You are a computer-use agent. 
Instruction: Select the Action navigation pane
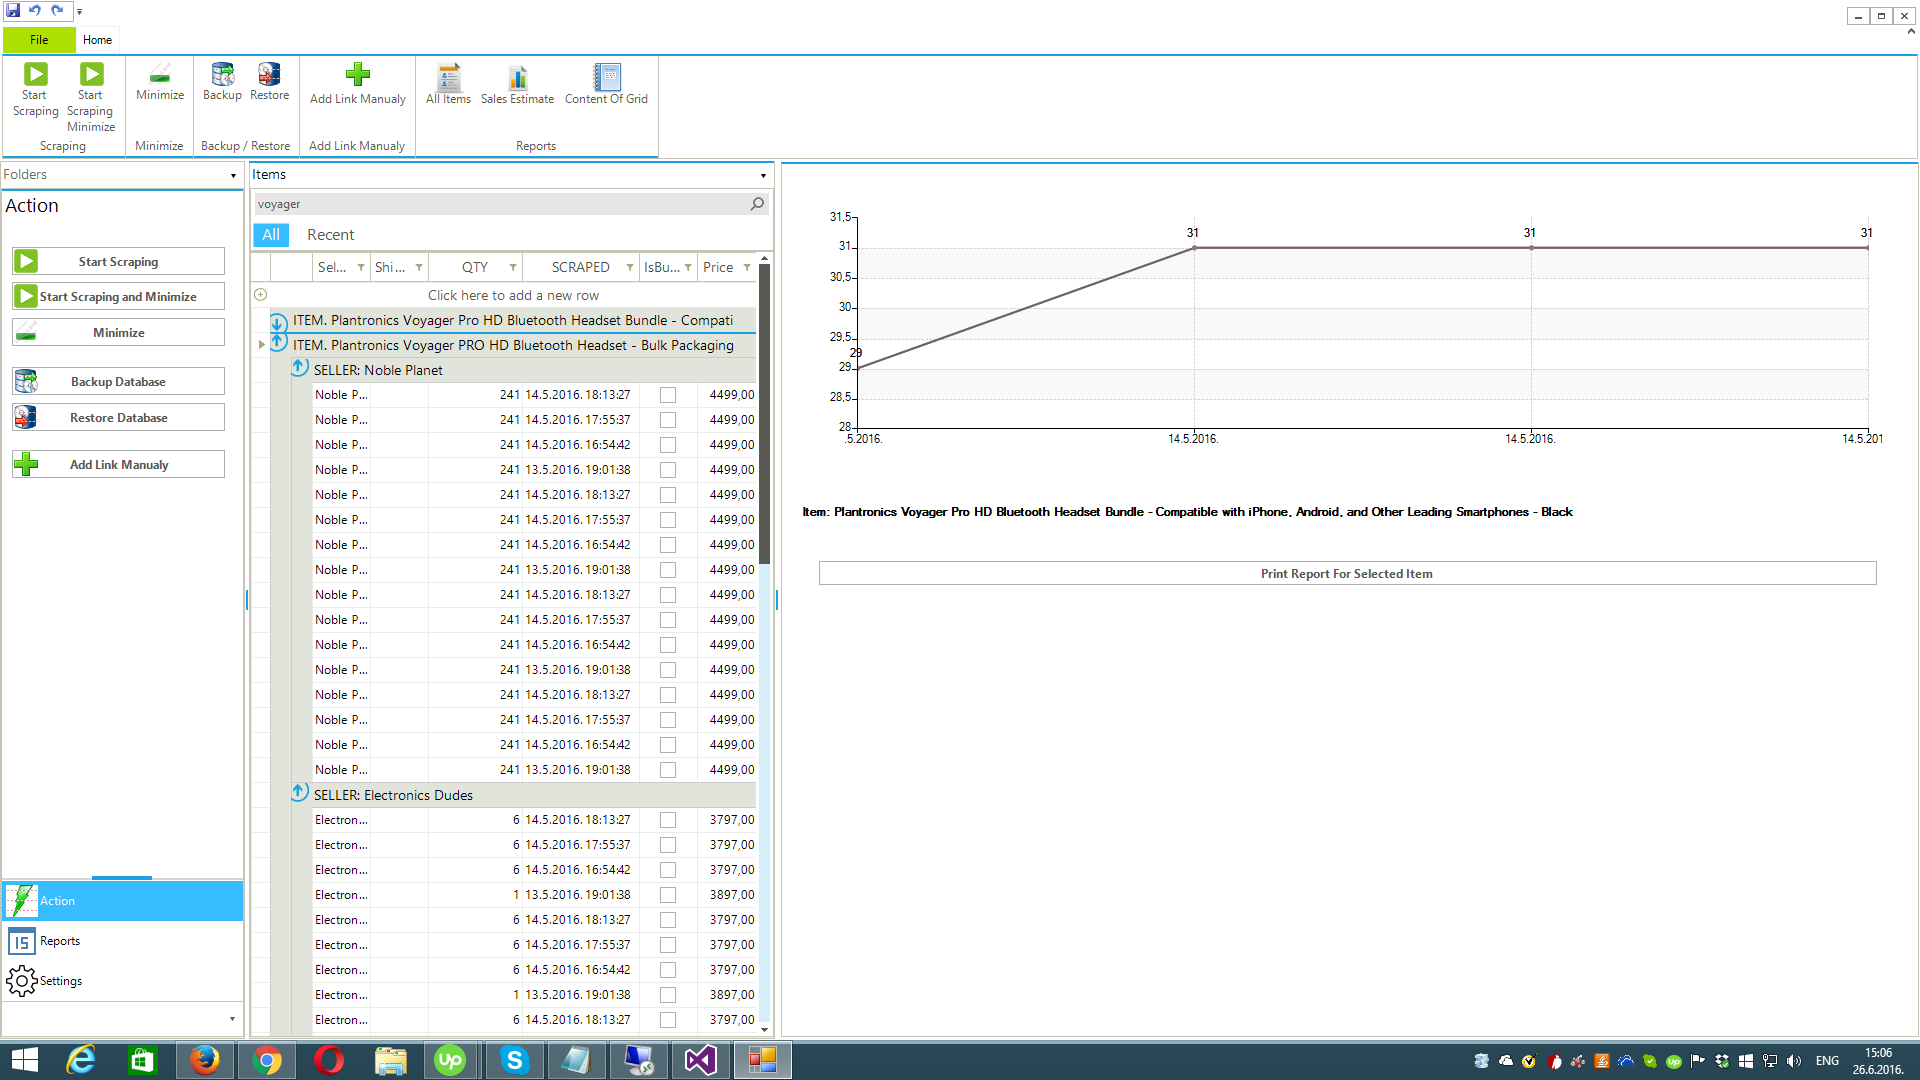(122, 901)
